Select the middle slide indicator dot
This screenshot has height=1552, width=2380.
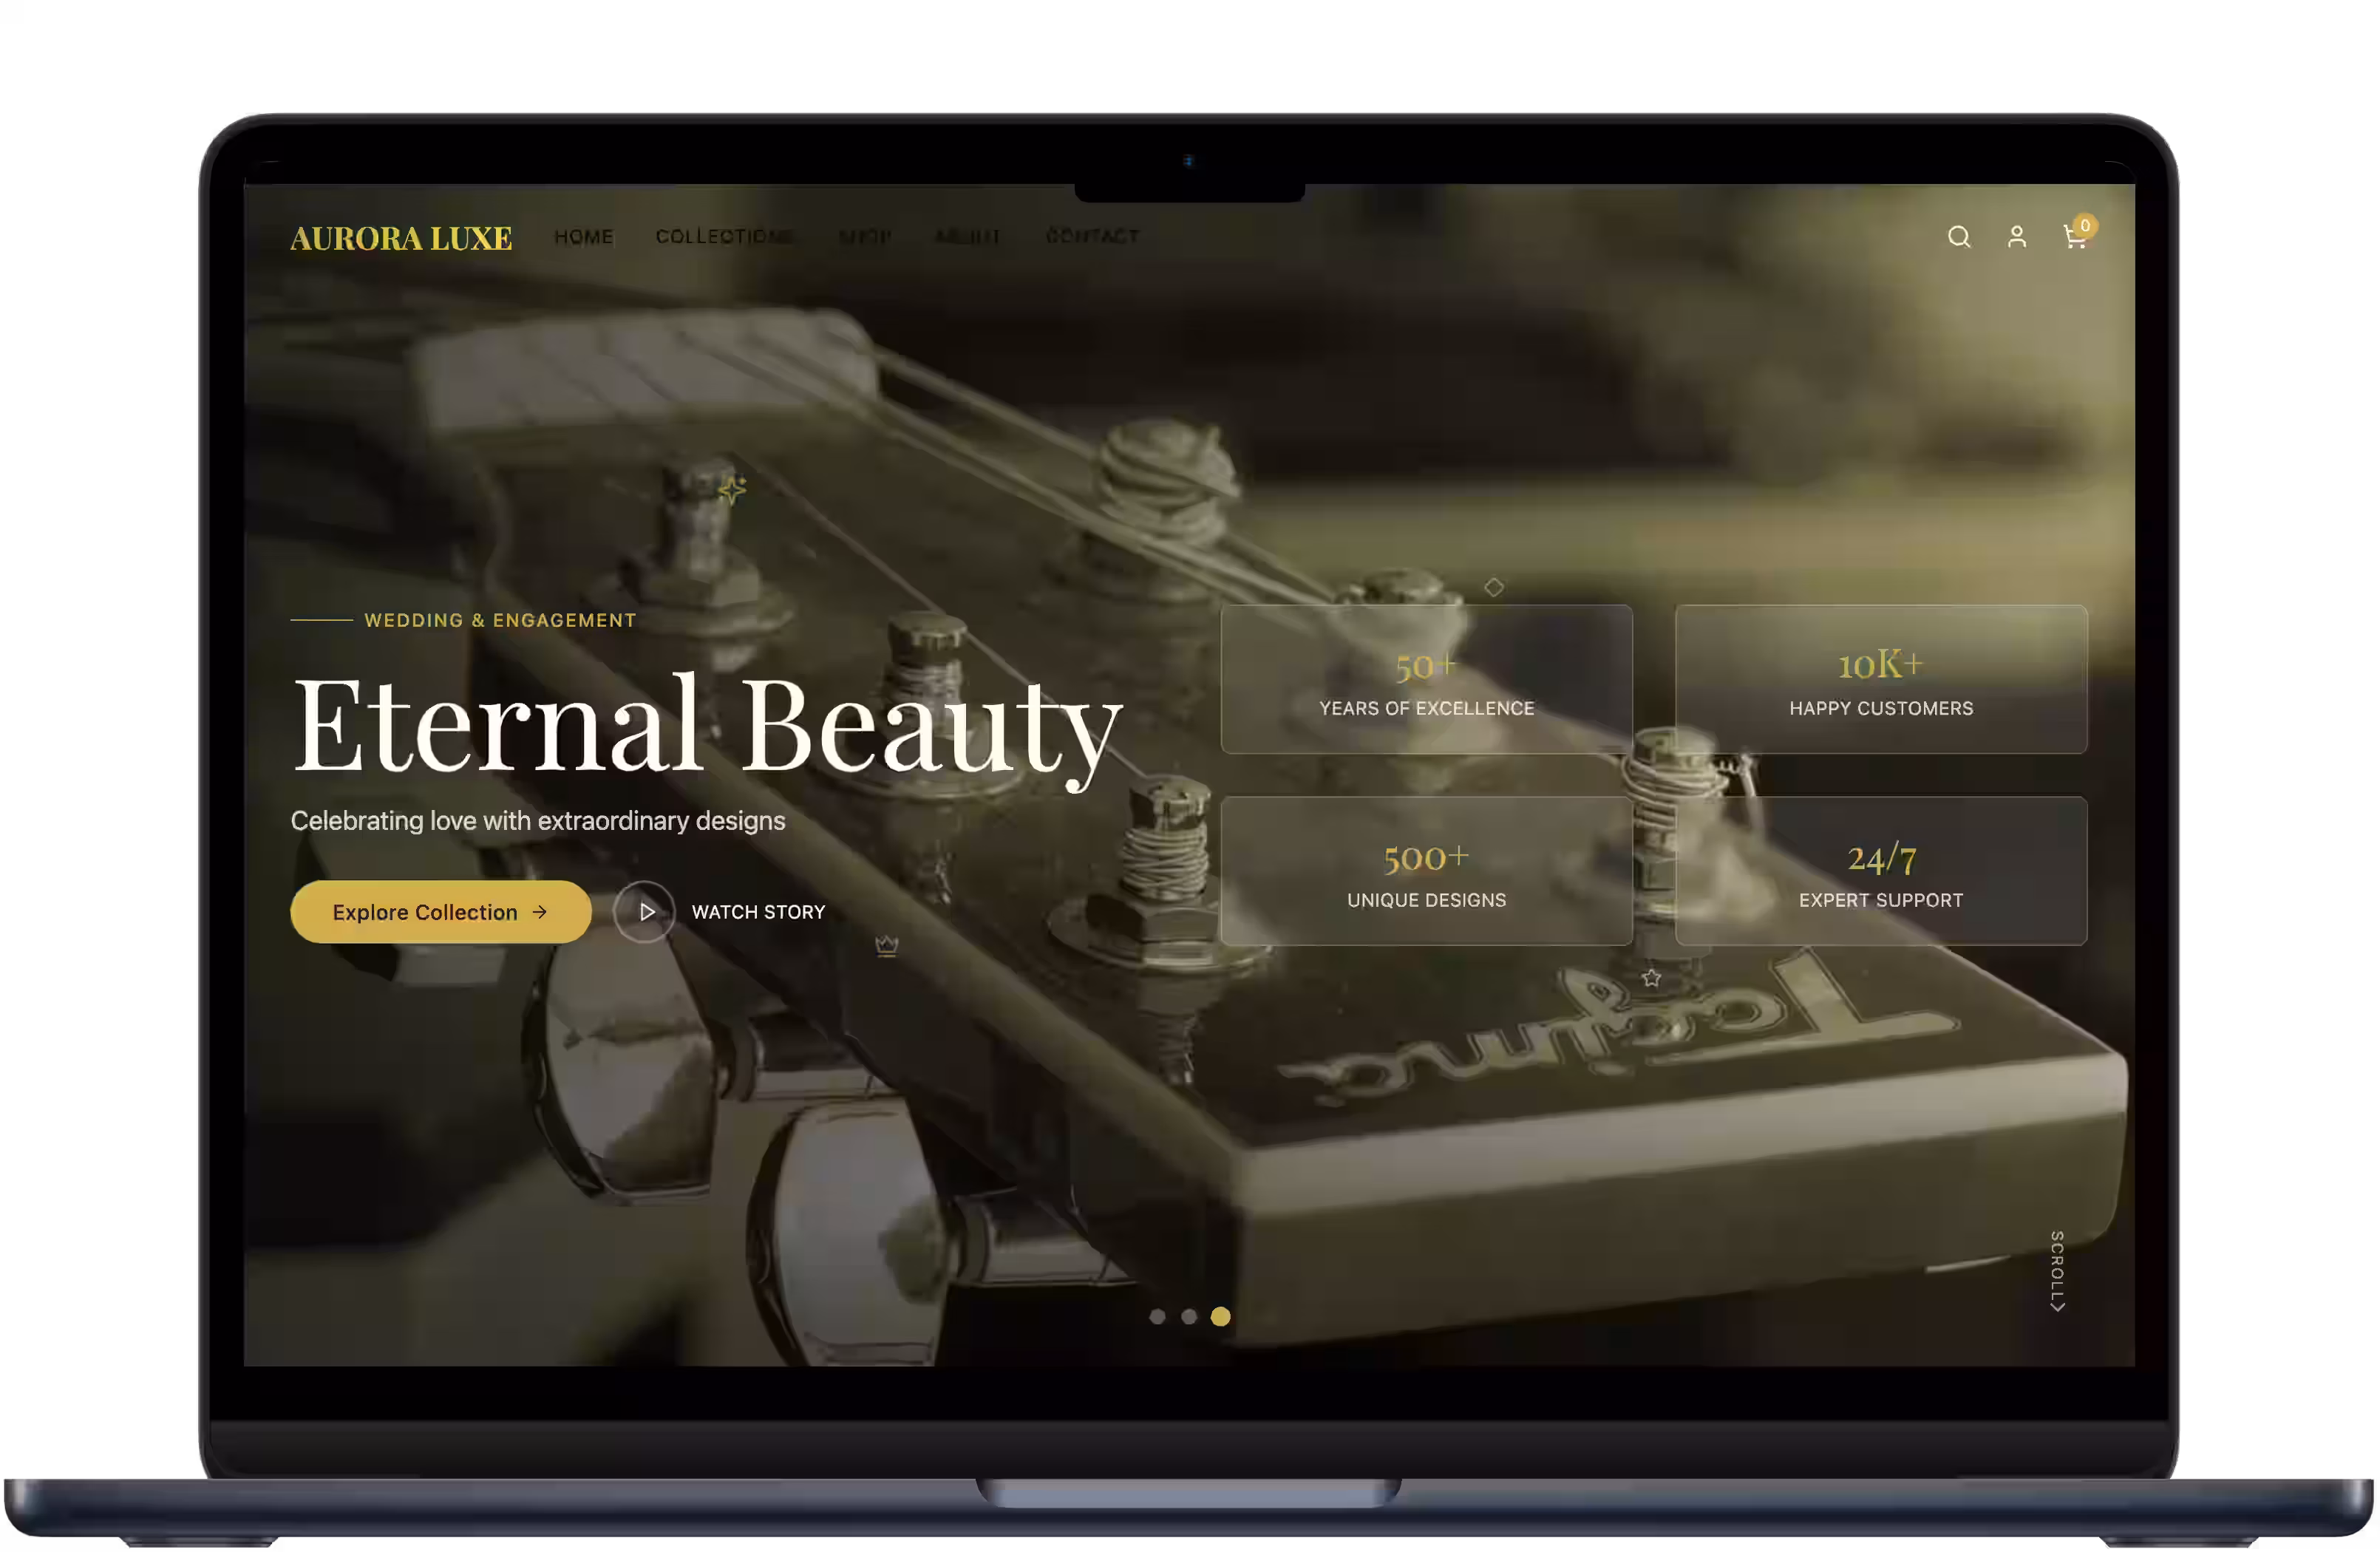[x=1189, y=1317]
